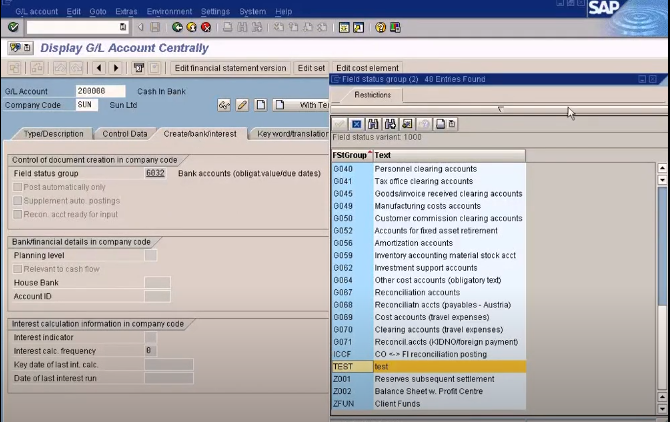Click the House Bank field

tap(157, 282)
